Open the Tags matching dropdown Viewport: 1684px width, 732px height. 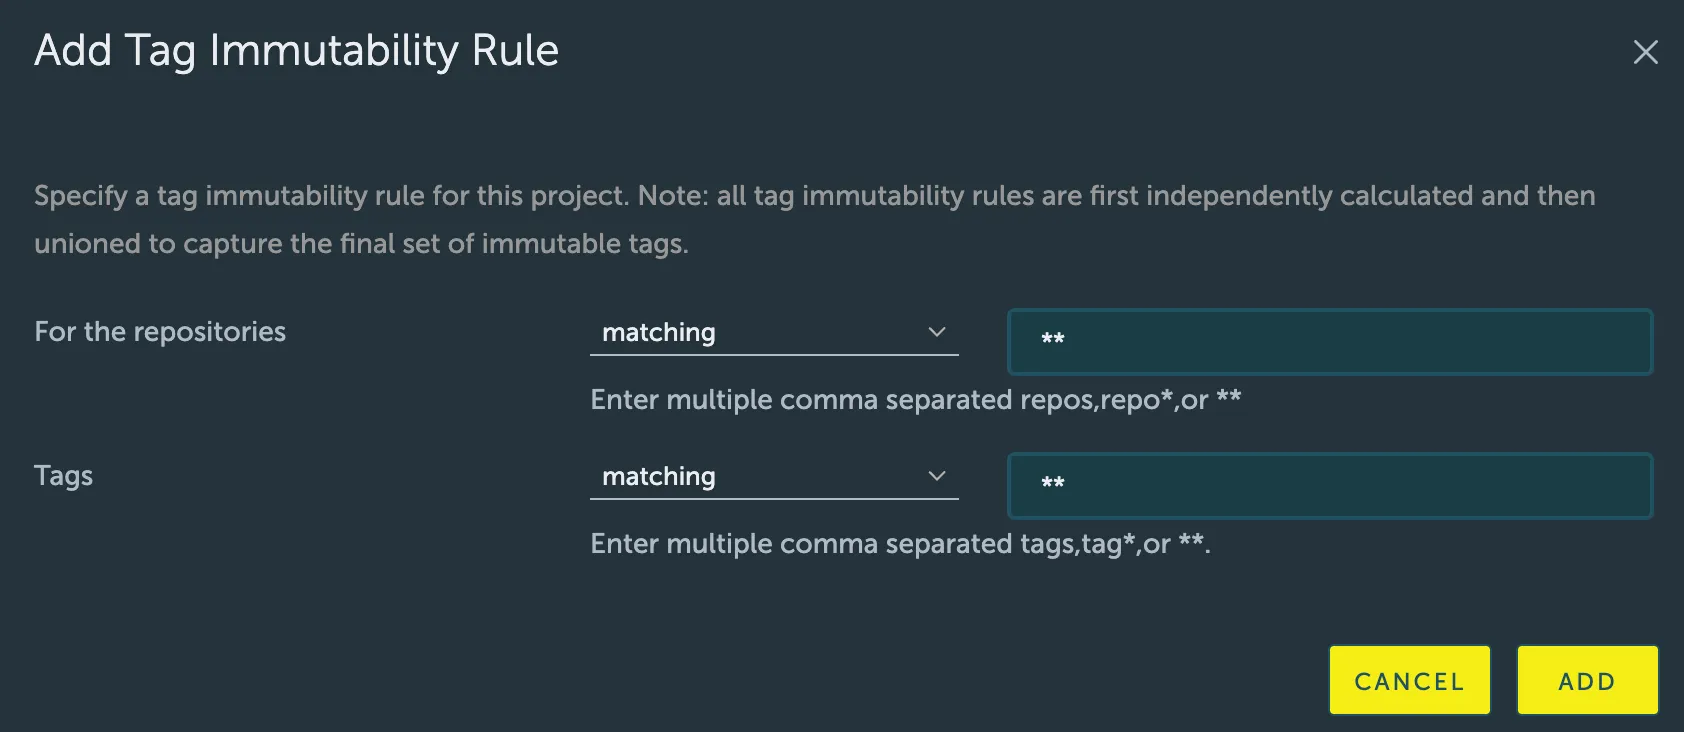[x=773, y=477]
